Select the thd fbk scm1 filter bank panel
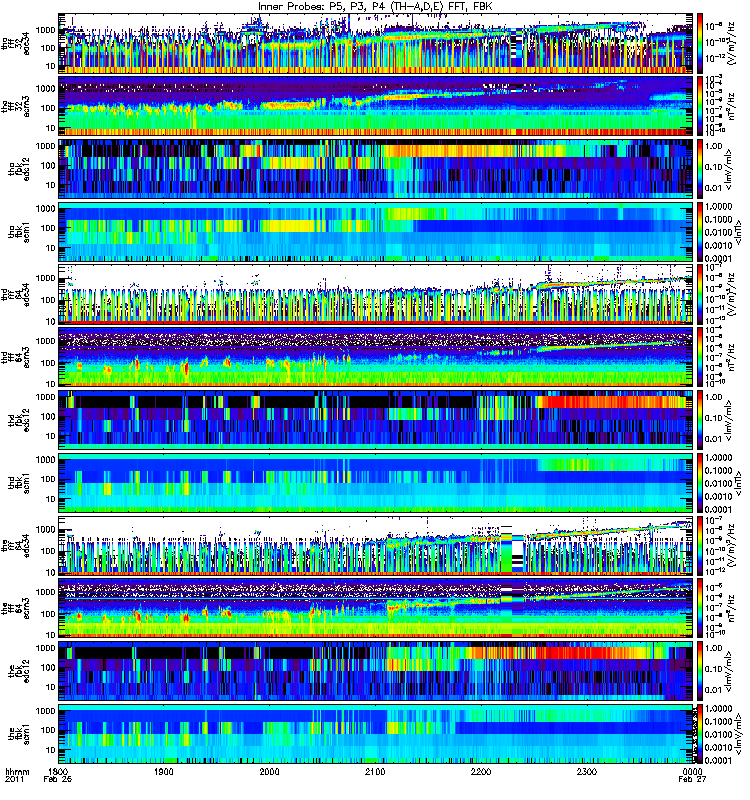The width and height of the screenshot is (750, 800). [x=375, y=483]
